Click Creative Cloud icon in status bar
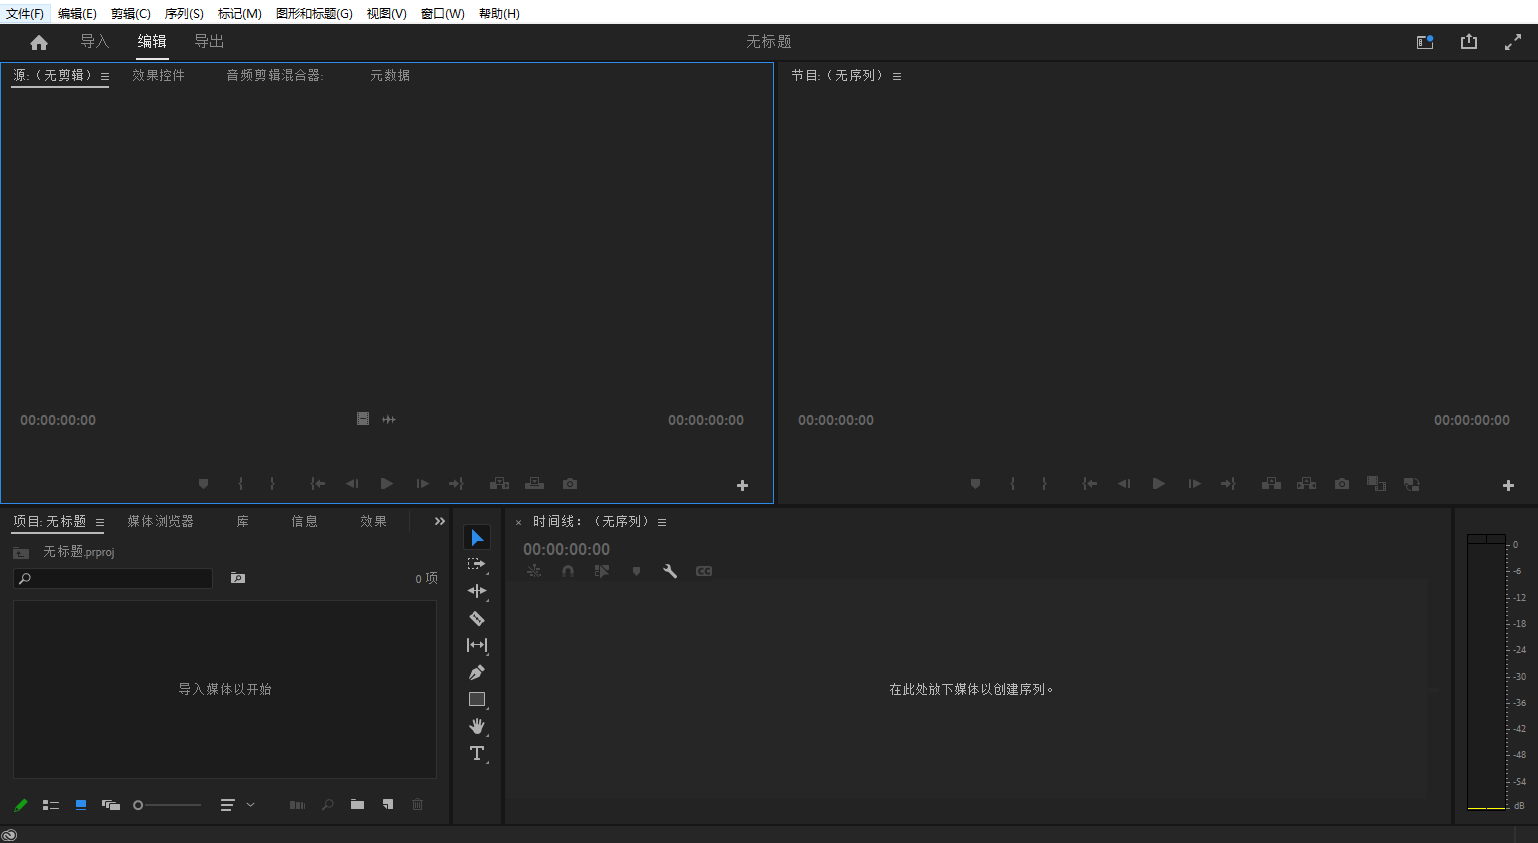Screen dimensions: 1538x843 [x=9, y=835]
